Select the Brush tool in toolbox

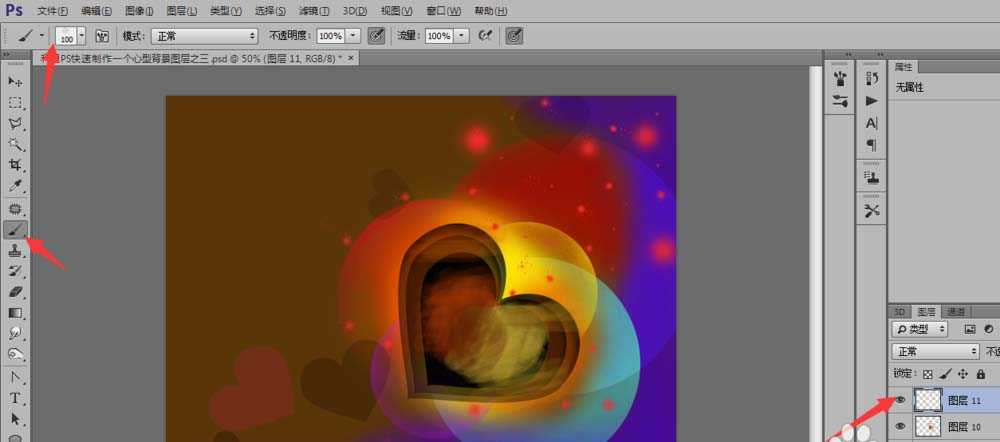[x=15, y=229]
